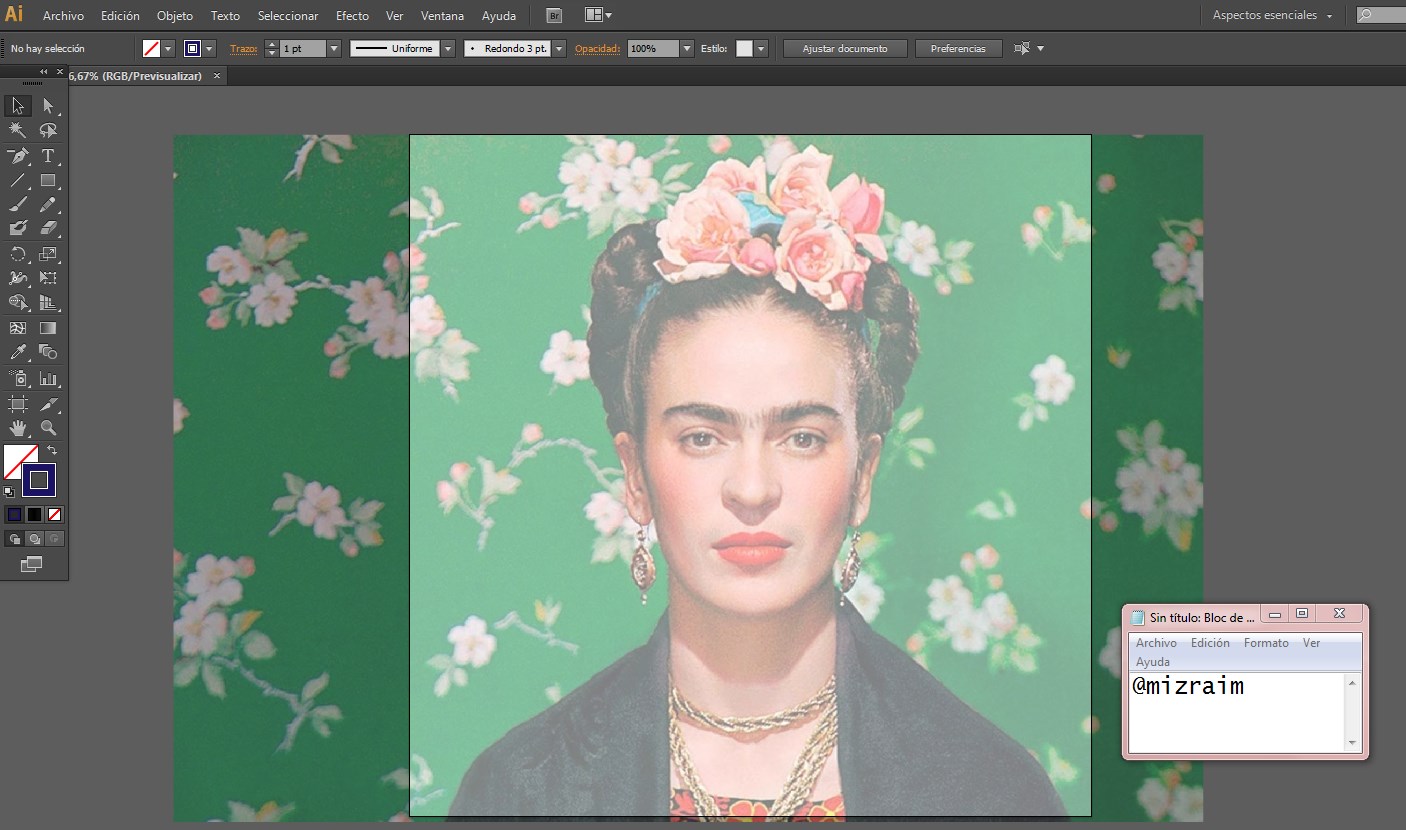The height and width of the screenshot is (830, 1406).
Task: Open the Objeto menu
Action: (x=175, y=16)
